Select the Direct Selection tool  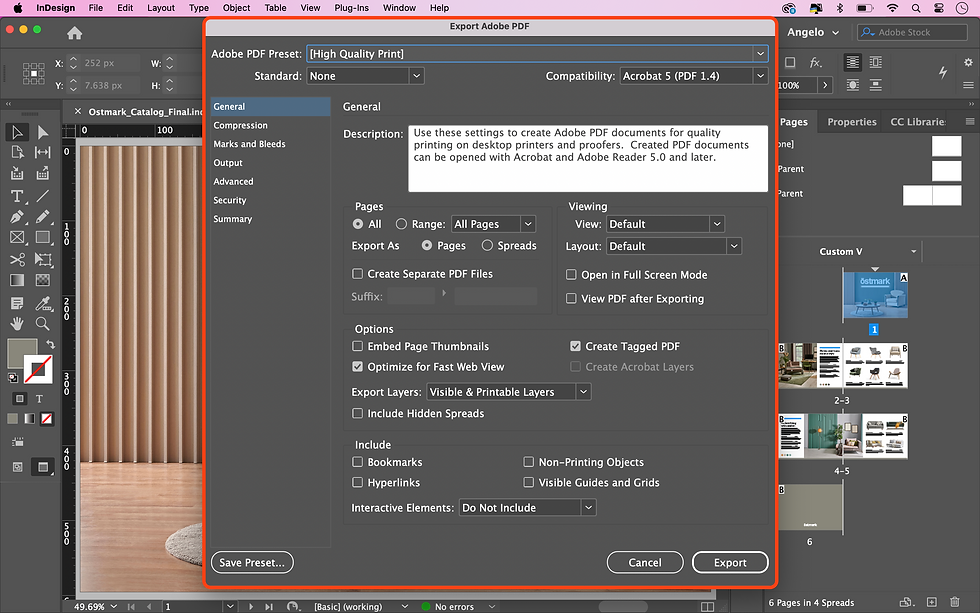[x=42, y=132]
